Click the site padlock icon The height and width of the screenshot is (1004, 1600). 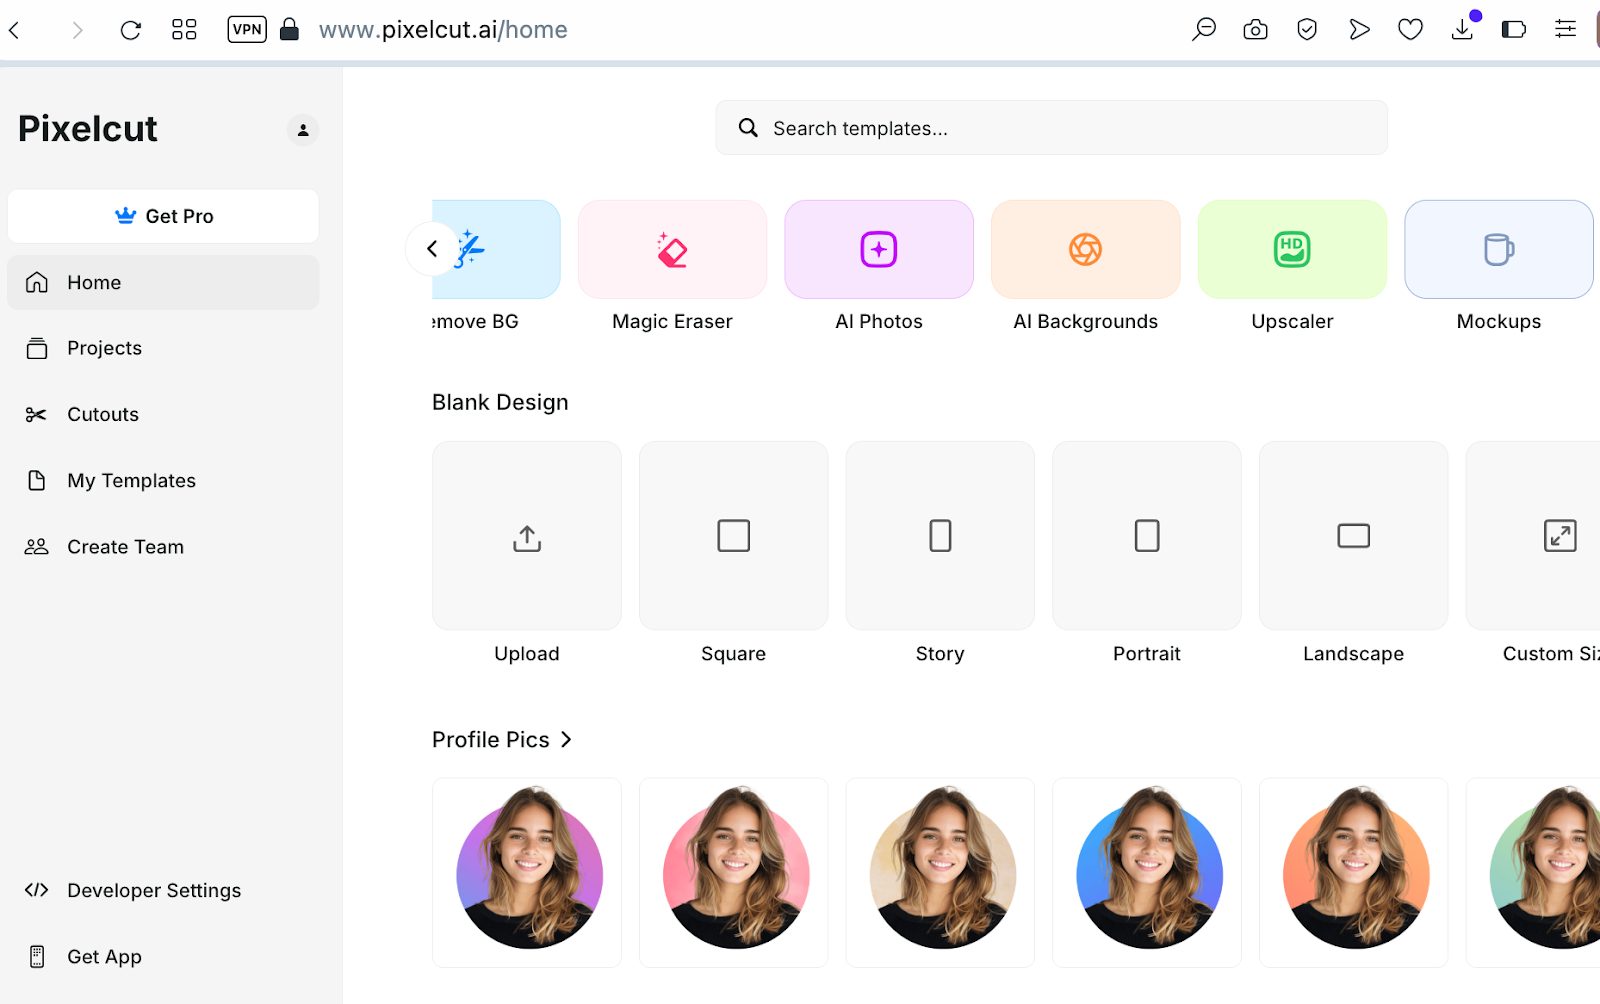[x=290, y=29]
